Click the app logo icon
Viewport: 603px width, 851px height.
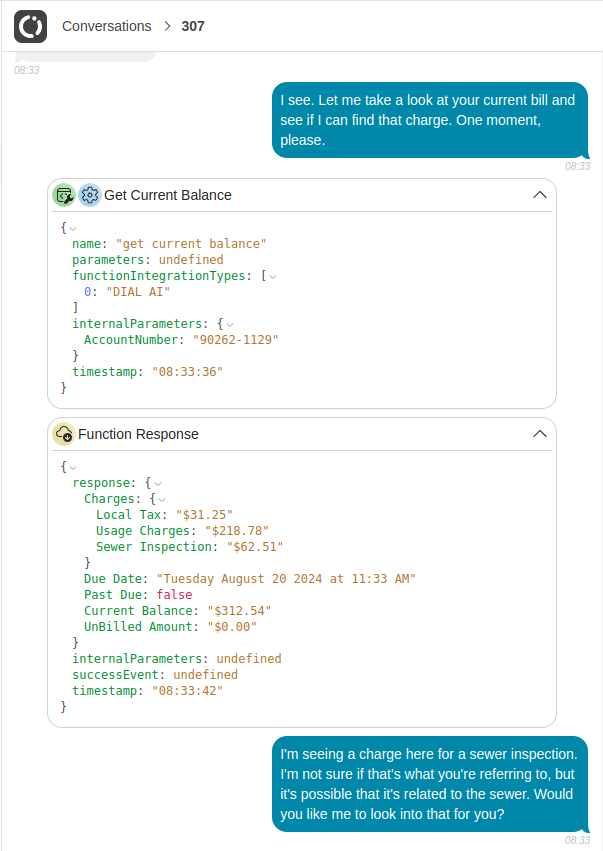(30, 27)
